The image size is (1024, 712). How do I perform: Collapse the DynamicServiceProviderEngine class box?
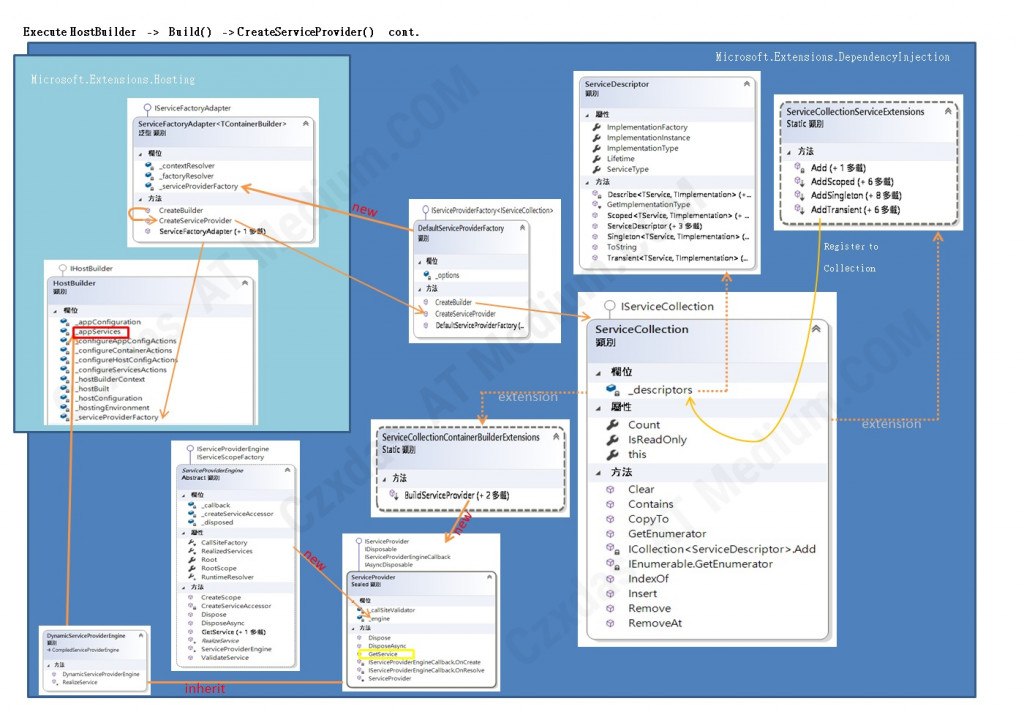pyautogui.click(x=140, y=636)
